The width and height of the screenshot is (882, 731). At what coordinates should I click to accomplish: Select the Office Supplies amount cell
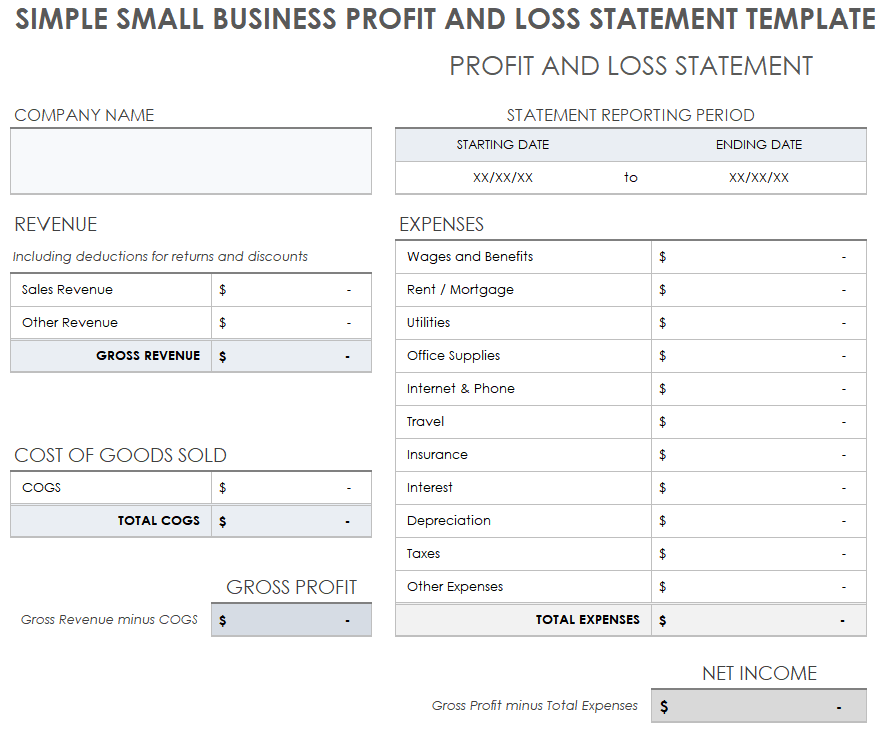(758, 356)
